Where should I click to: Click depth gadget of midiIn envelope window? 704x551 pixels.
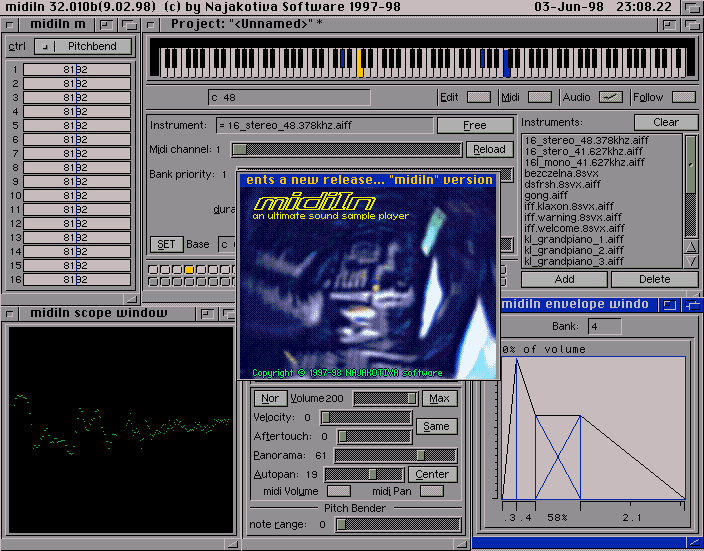692,305
